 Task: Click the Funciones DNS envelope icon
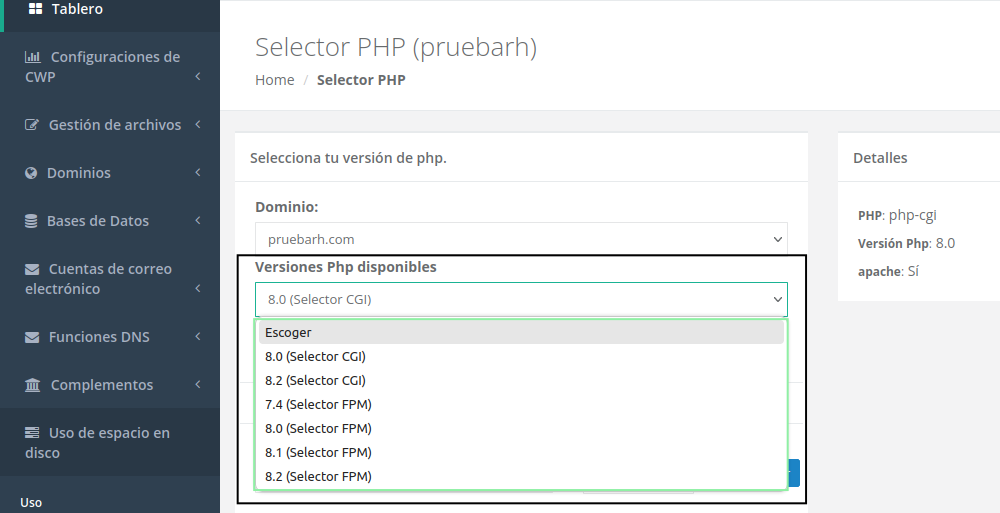tap(32, 337)
